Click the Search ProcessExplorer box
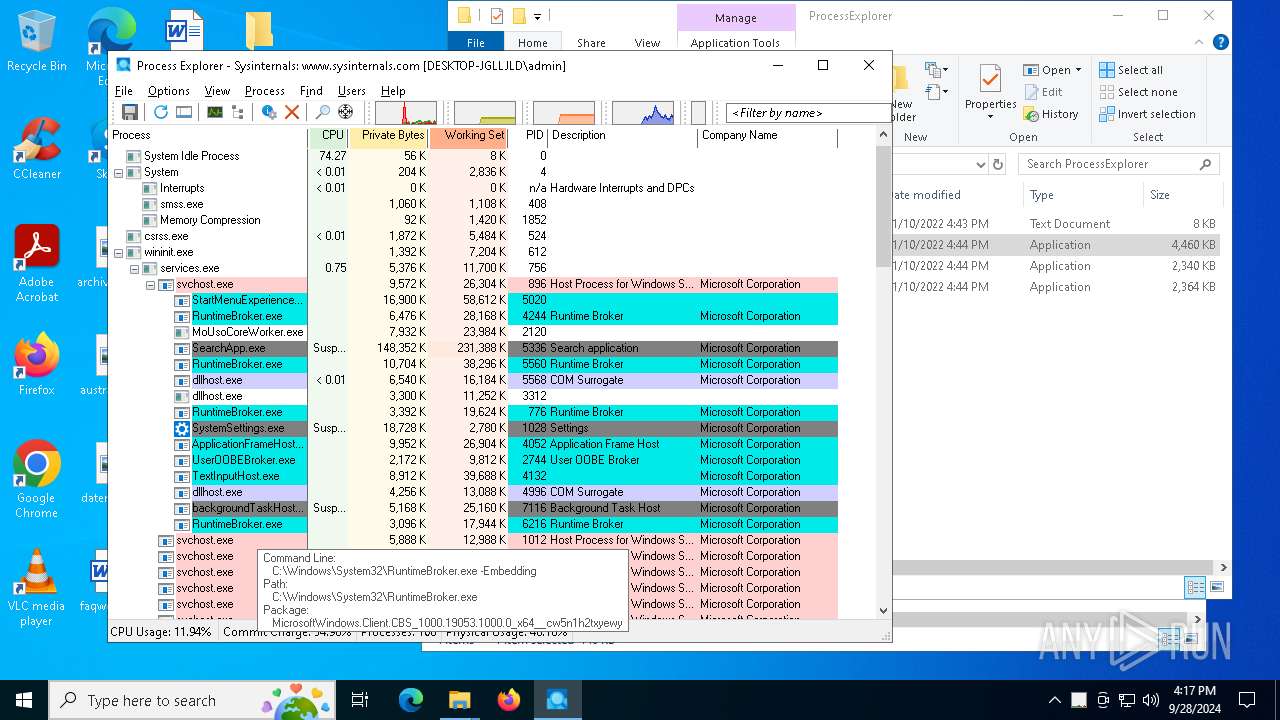The width and height of the screenshot is (1280, 720). [1118, 164]
